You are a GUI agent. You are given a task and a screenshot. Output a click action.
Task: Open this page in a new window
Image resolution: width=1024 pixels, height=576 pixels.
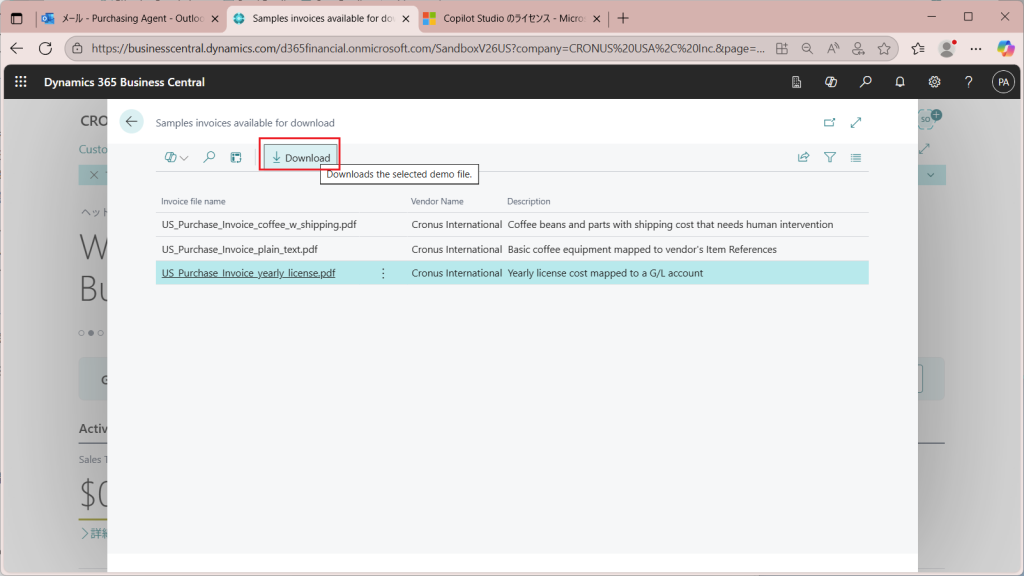829,122
